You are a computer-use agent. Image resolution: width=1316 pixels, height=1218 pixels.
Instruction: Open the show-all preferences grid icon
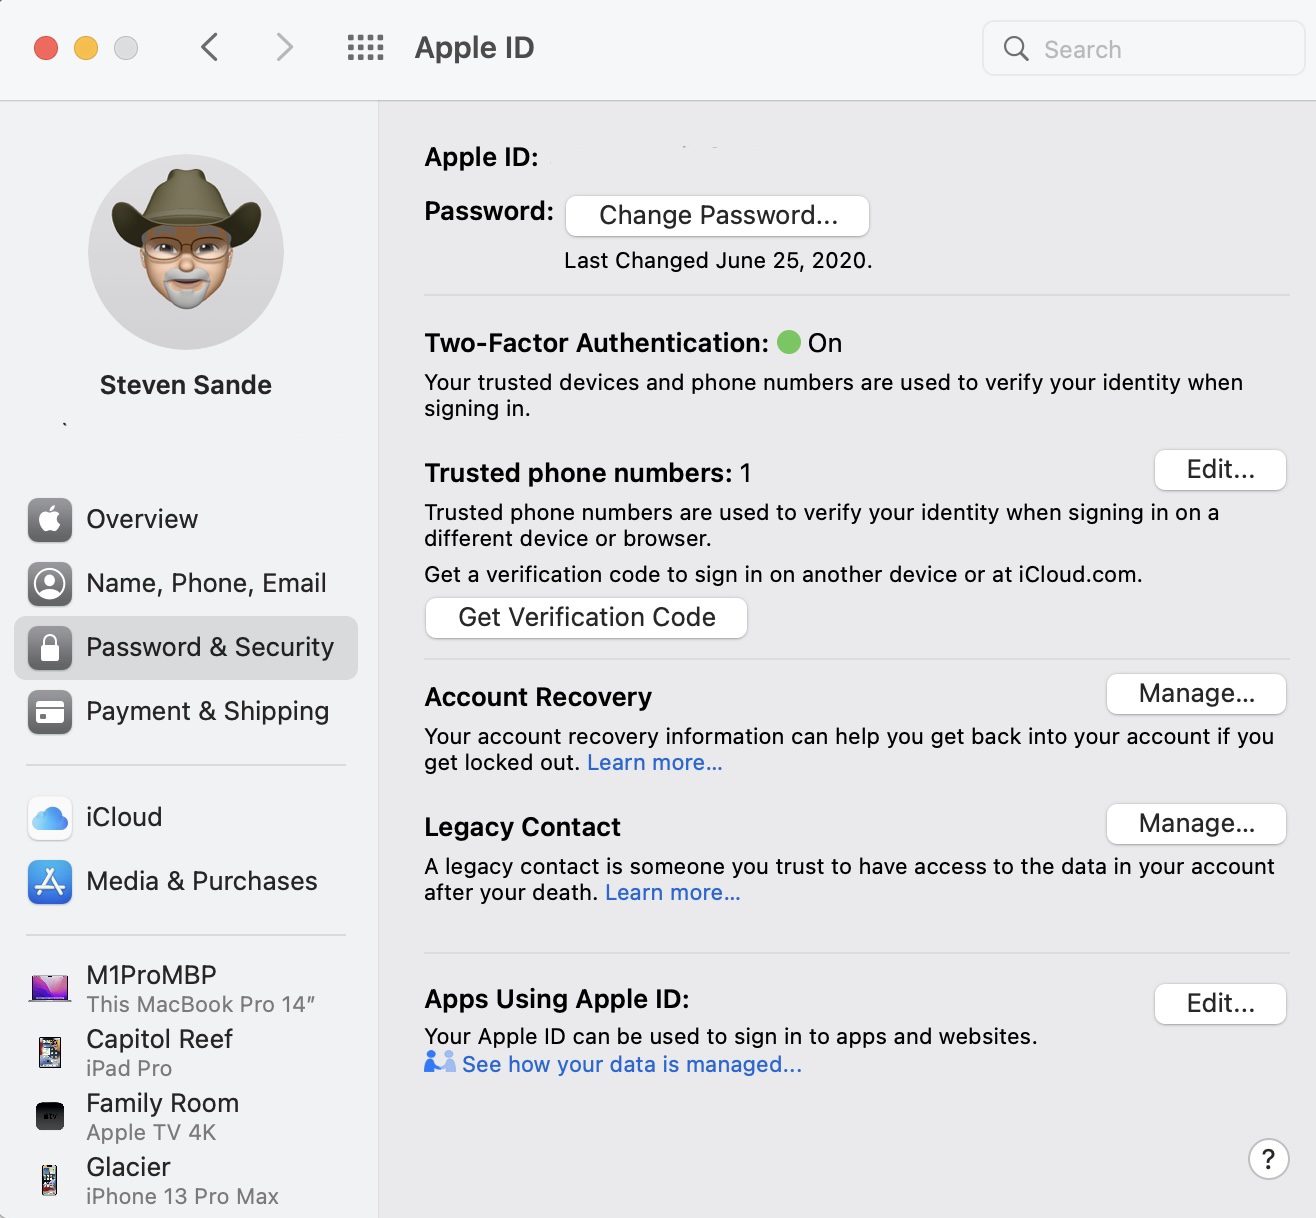tap(365, 47)
